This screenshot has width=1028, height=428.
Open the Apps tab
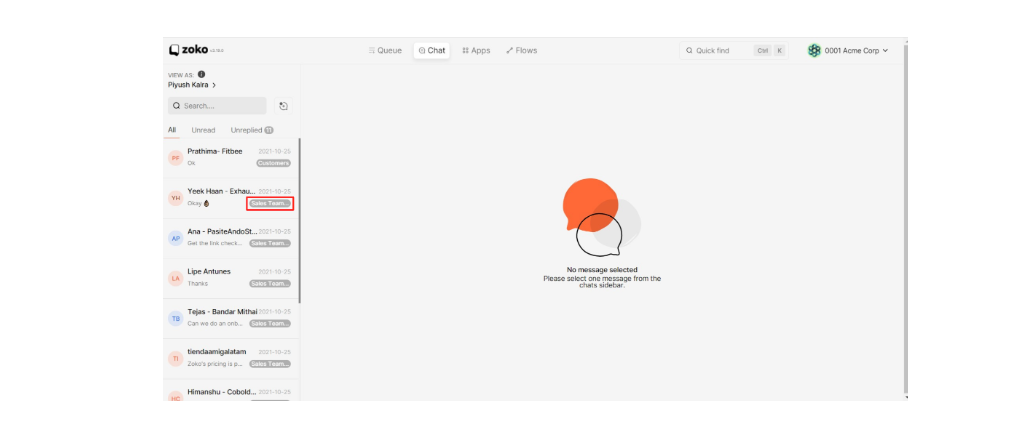click(476, 50)
